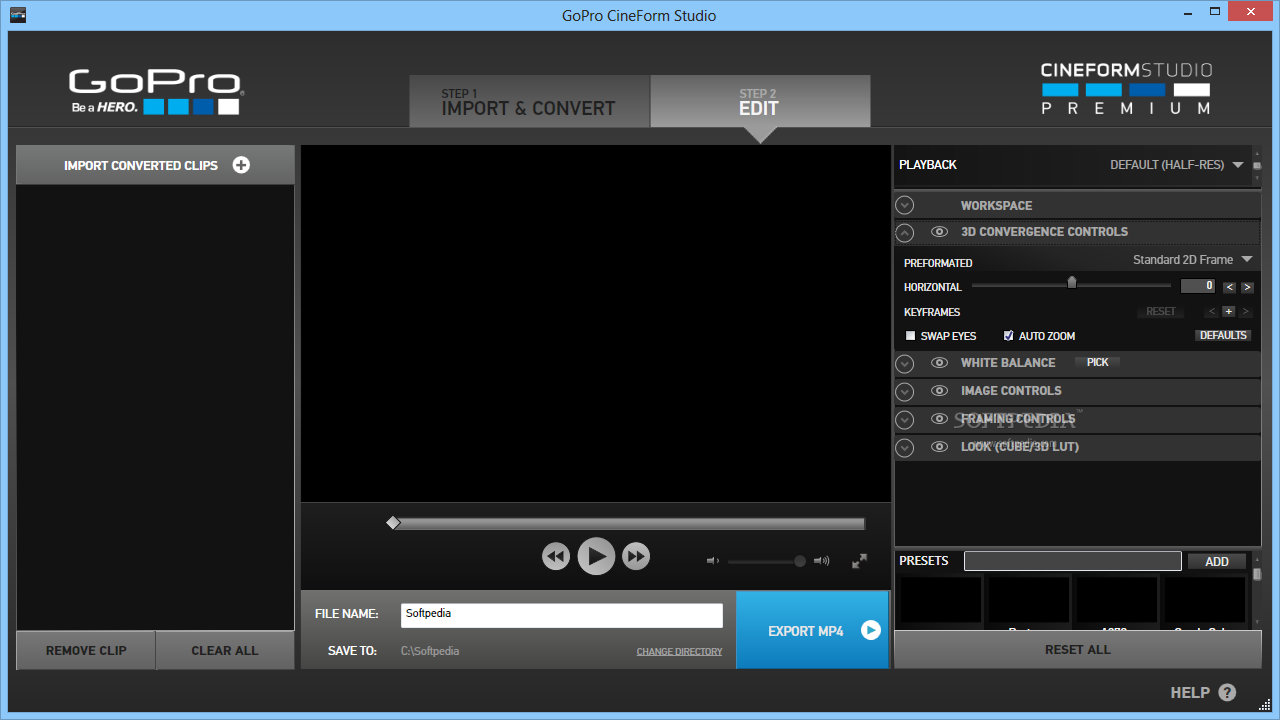Toggle the Image Controls eye icon
Viewport: 1280px width, 720px height.
click(939, 391)
